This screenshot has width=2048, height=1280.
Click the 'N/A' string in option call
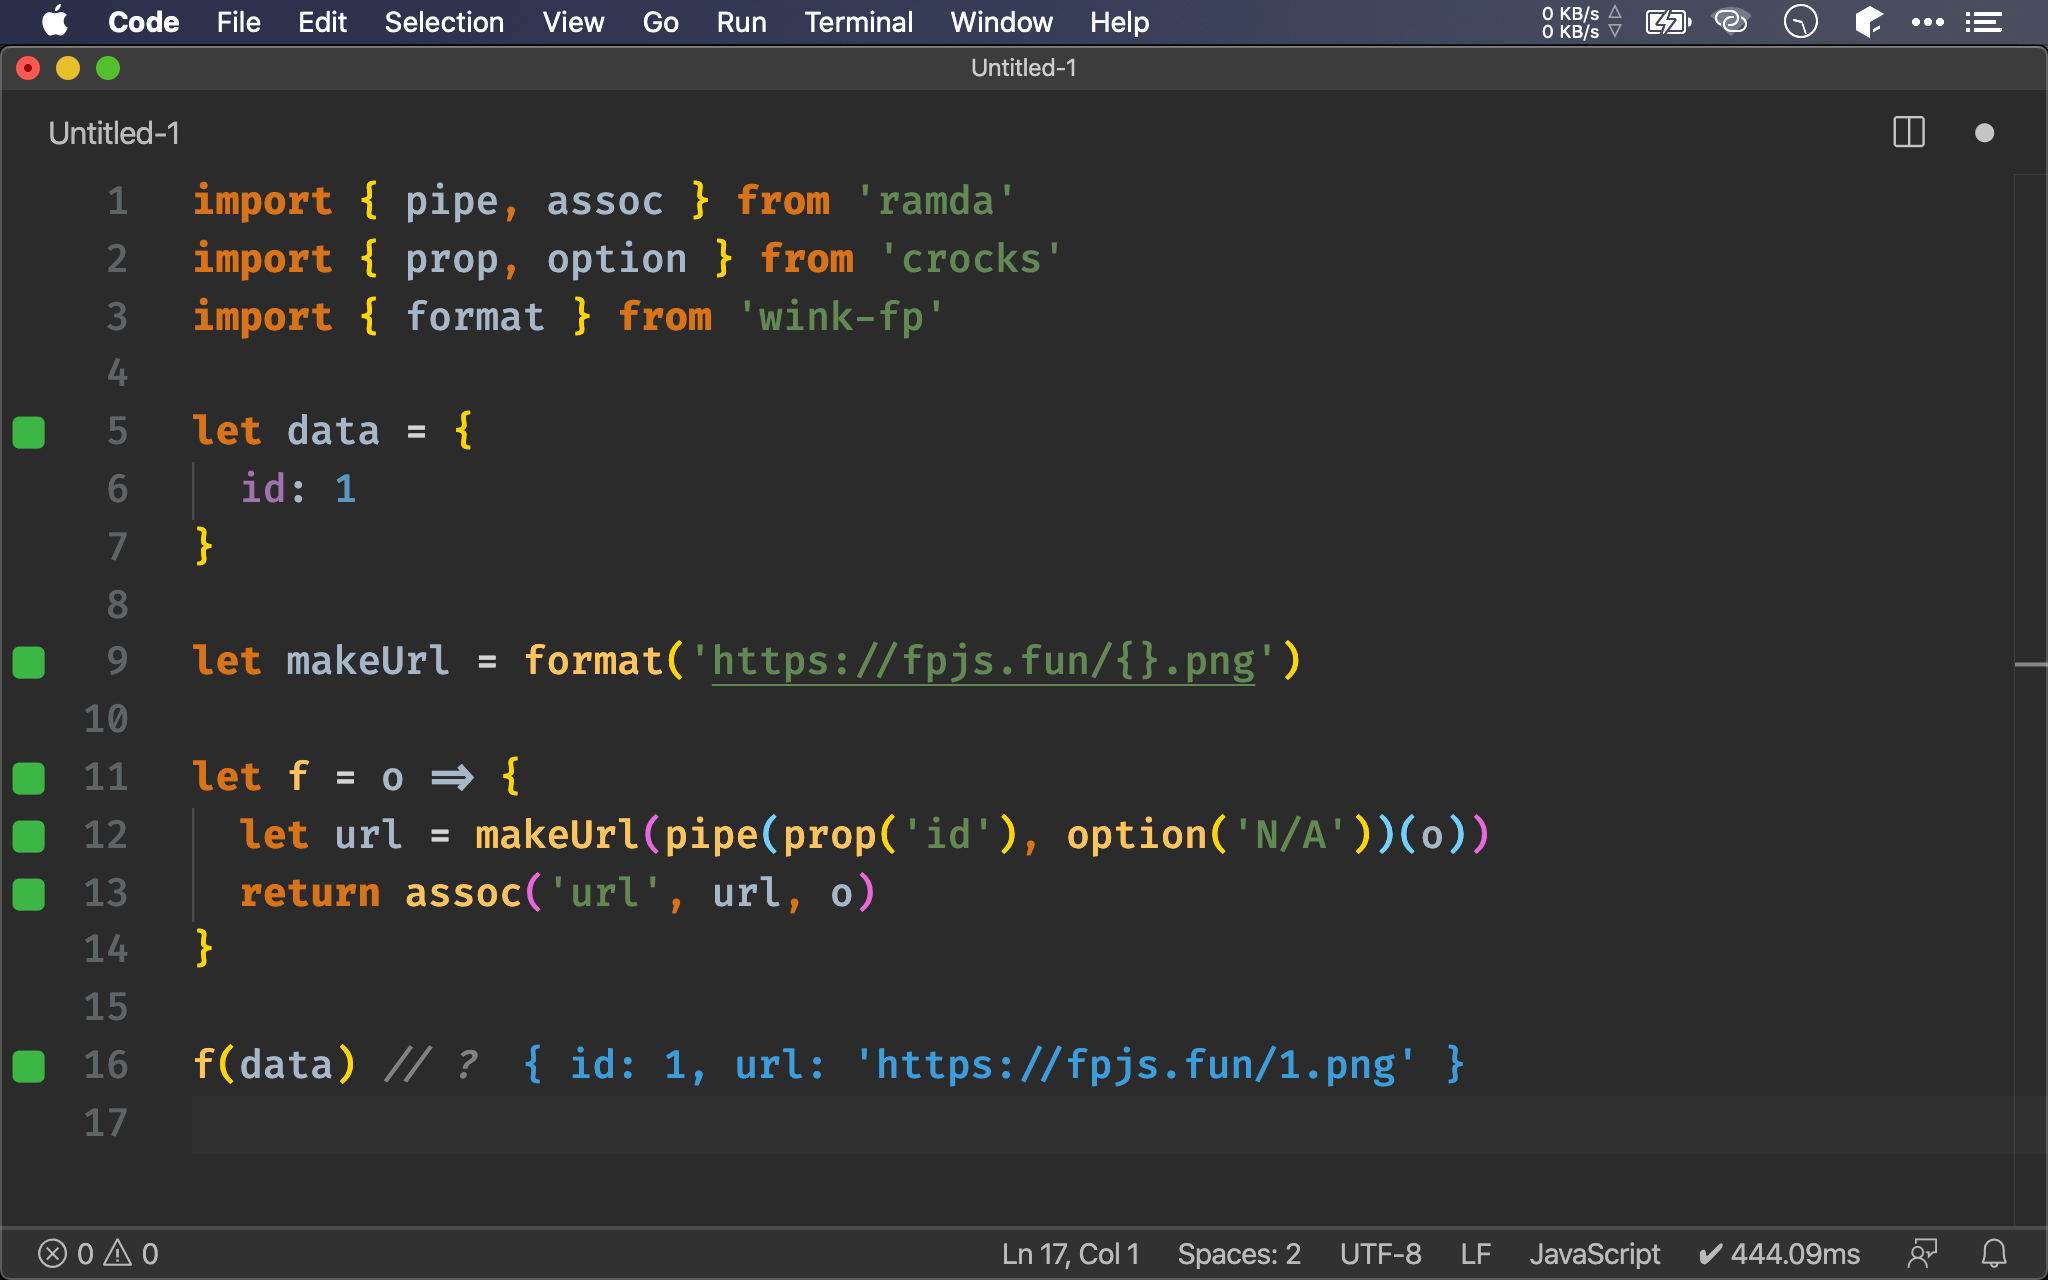[x=1291, y=835]
